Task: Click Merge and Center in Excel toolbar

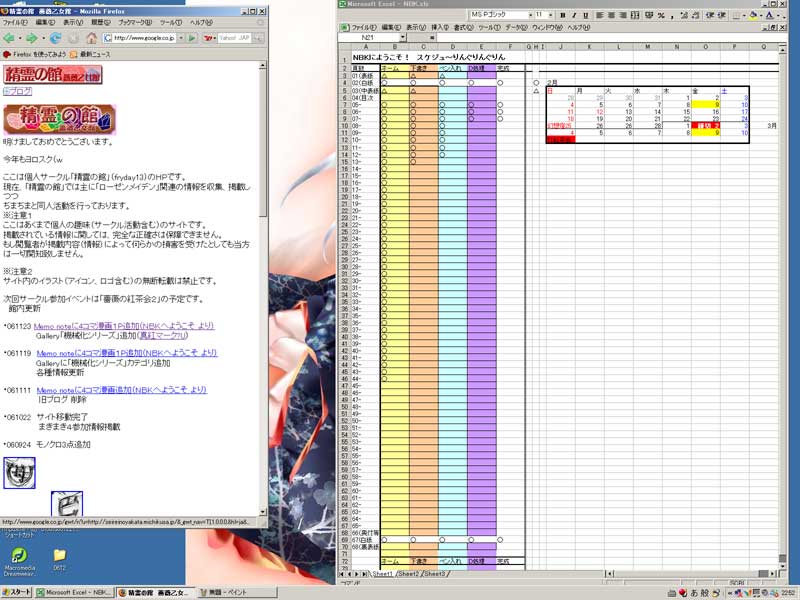Action: (635, 15)
